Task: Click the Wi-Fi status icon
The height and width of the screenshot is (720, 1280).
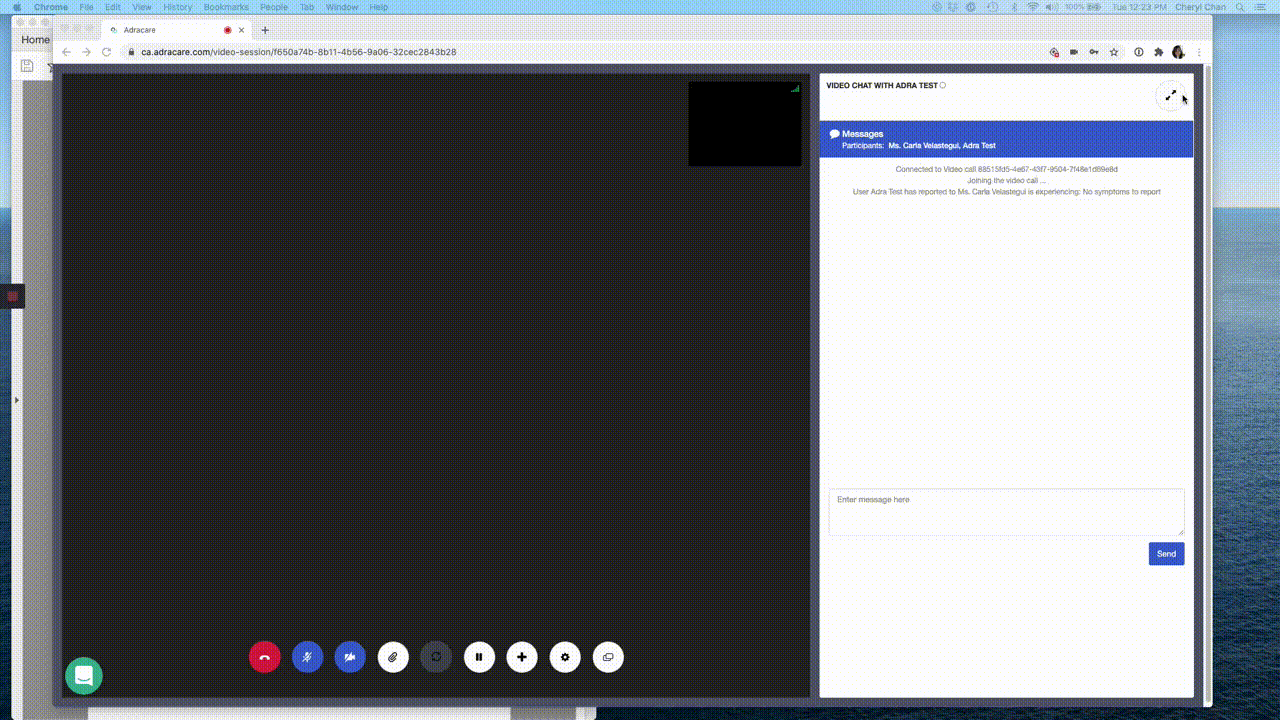Action: tap(1033, 6)
